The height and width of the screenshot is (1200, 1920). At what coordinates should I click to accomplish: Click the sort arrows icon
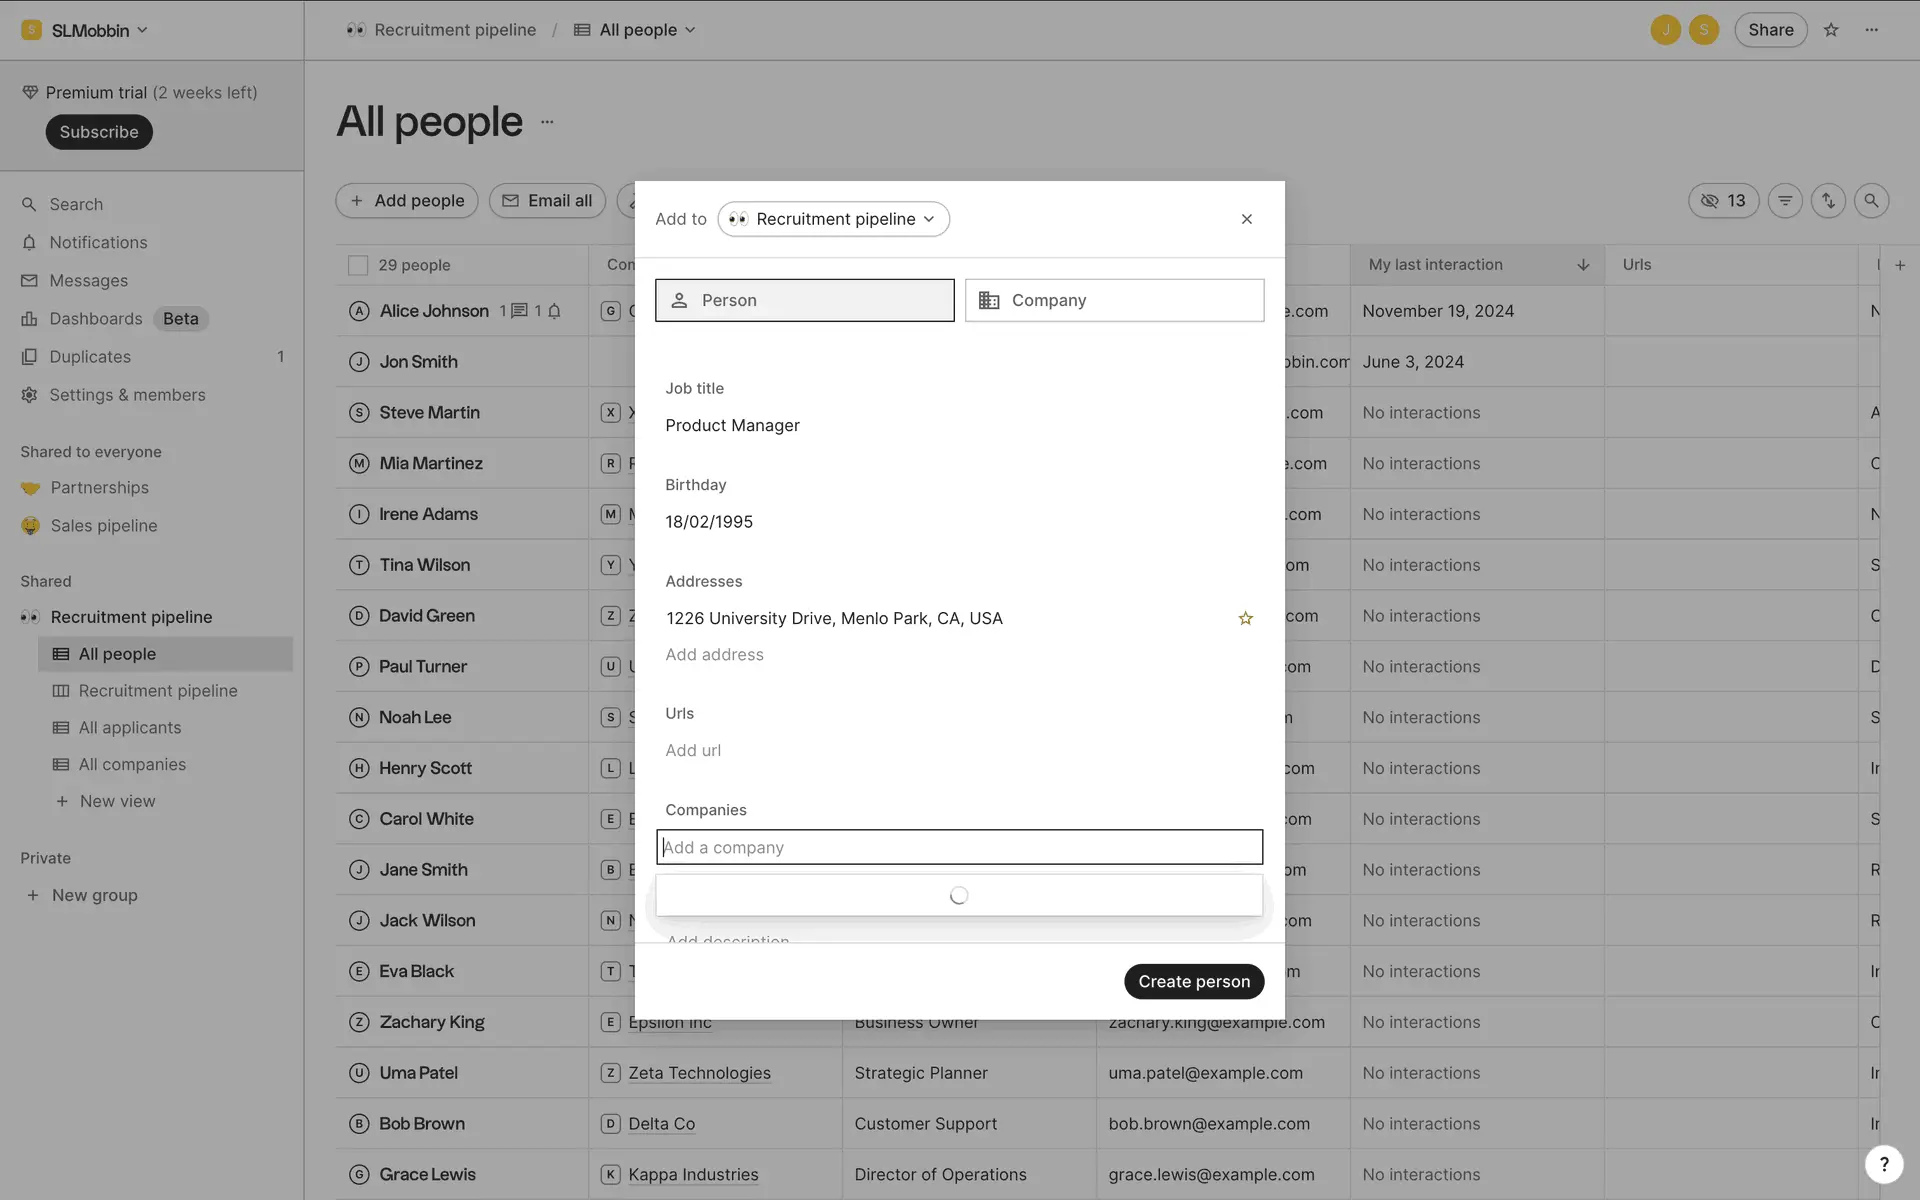click(x=1828, y=201)
